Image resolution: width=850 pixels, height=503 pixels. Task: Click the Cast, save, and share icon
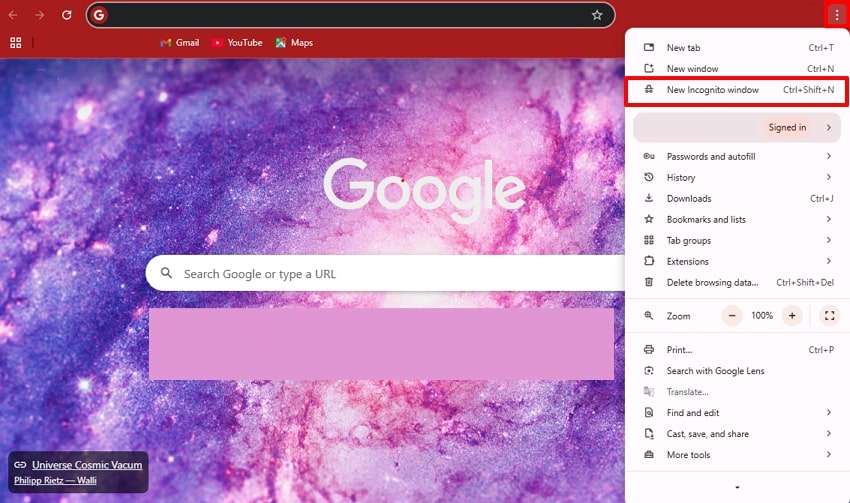point(648,434)
